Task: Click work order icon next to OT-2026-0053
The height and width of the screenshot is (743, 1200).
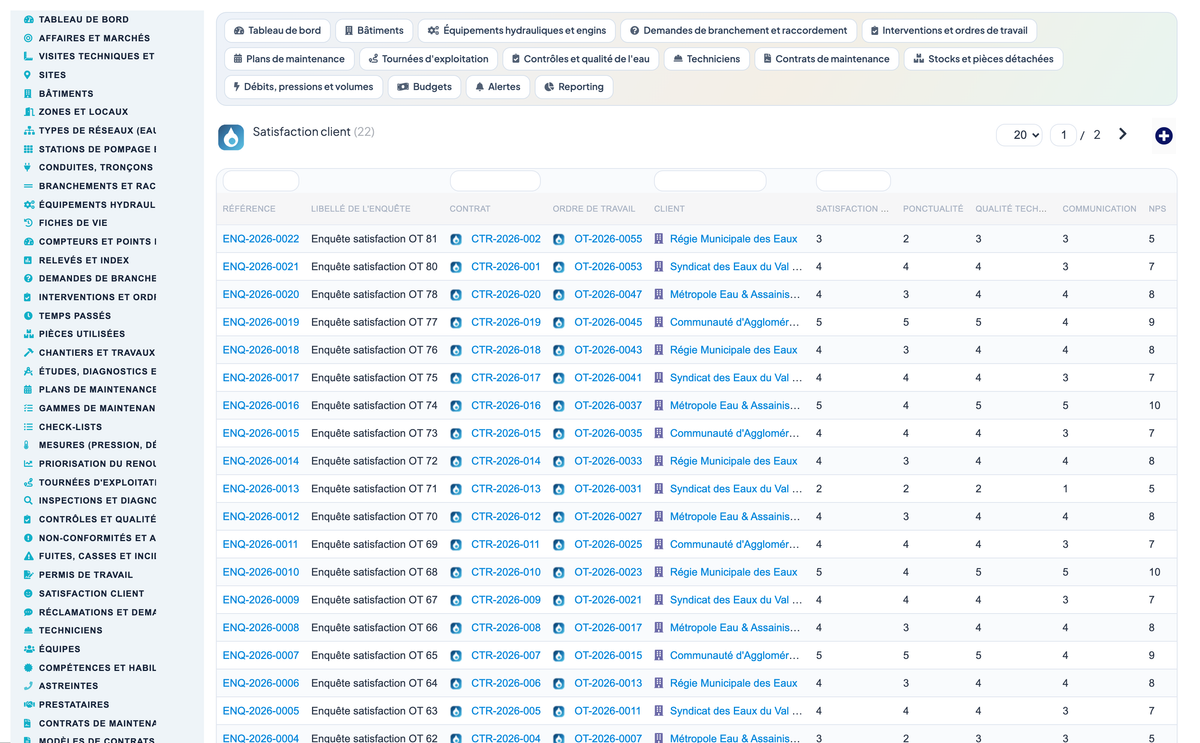Action: click(x=559, y=268)
